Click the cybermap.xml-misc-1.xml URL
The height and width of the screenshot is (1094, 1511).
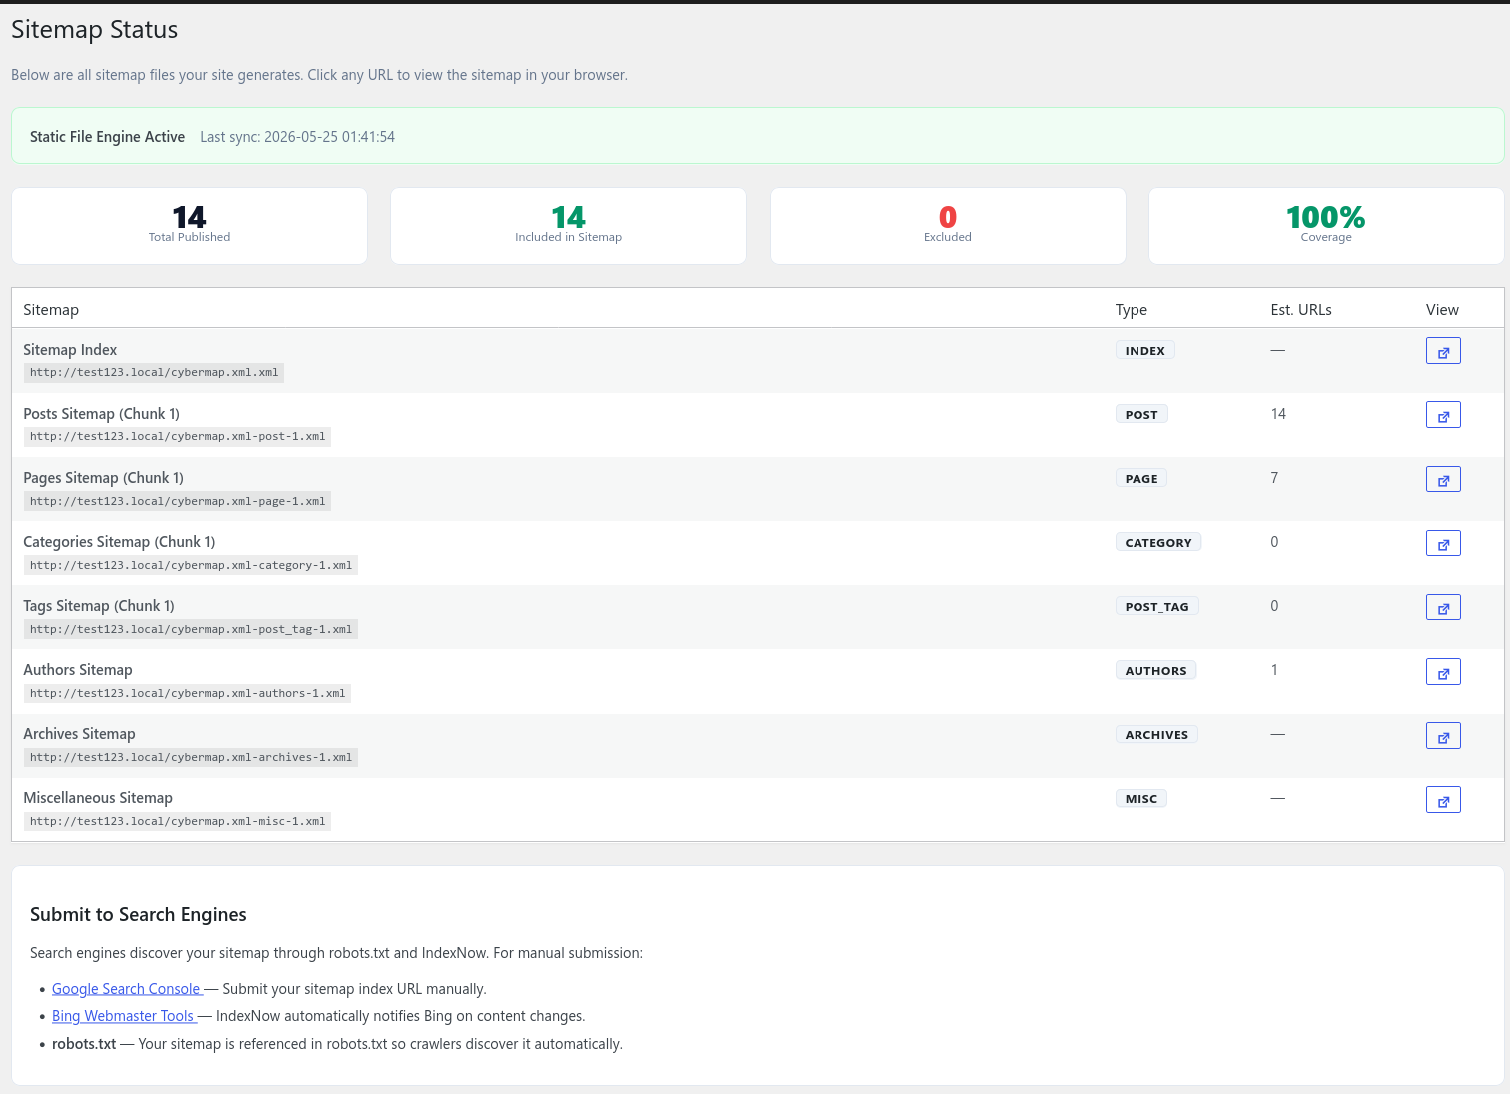point(177,821)
